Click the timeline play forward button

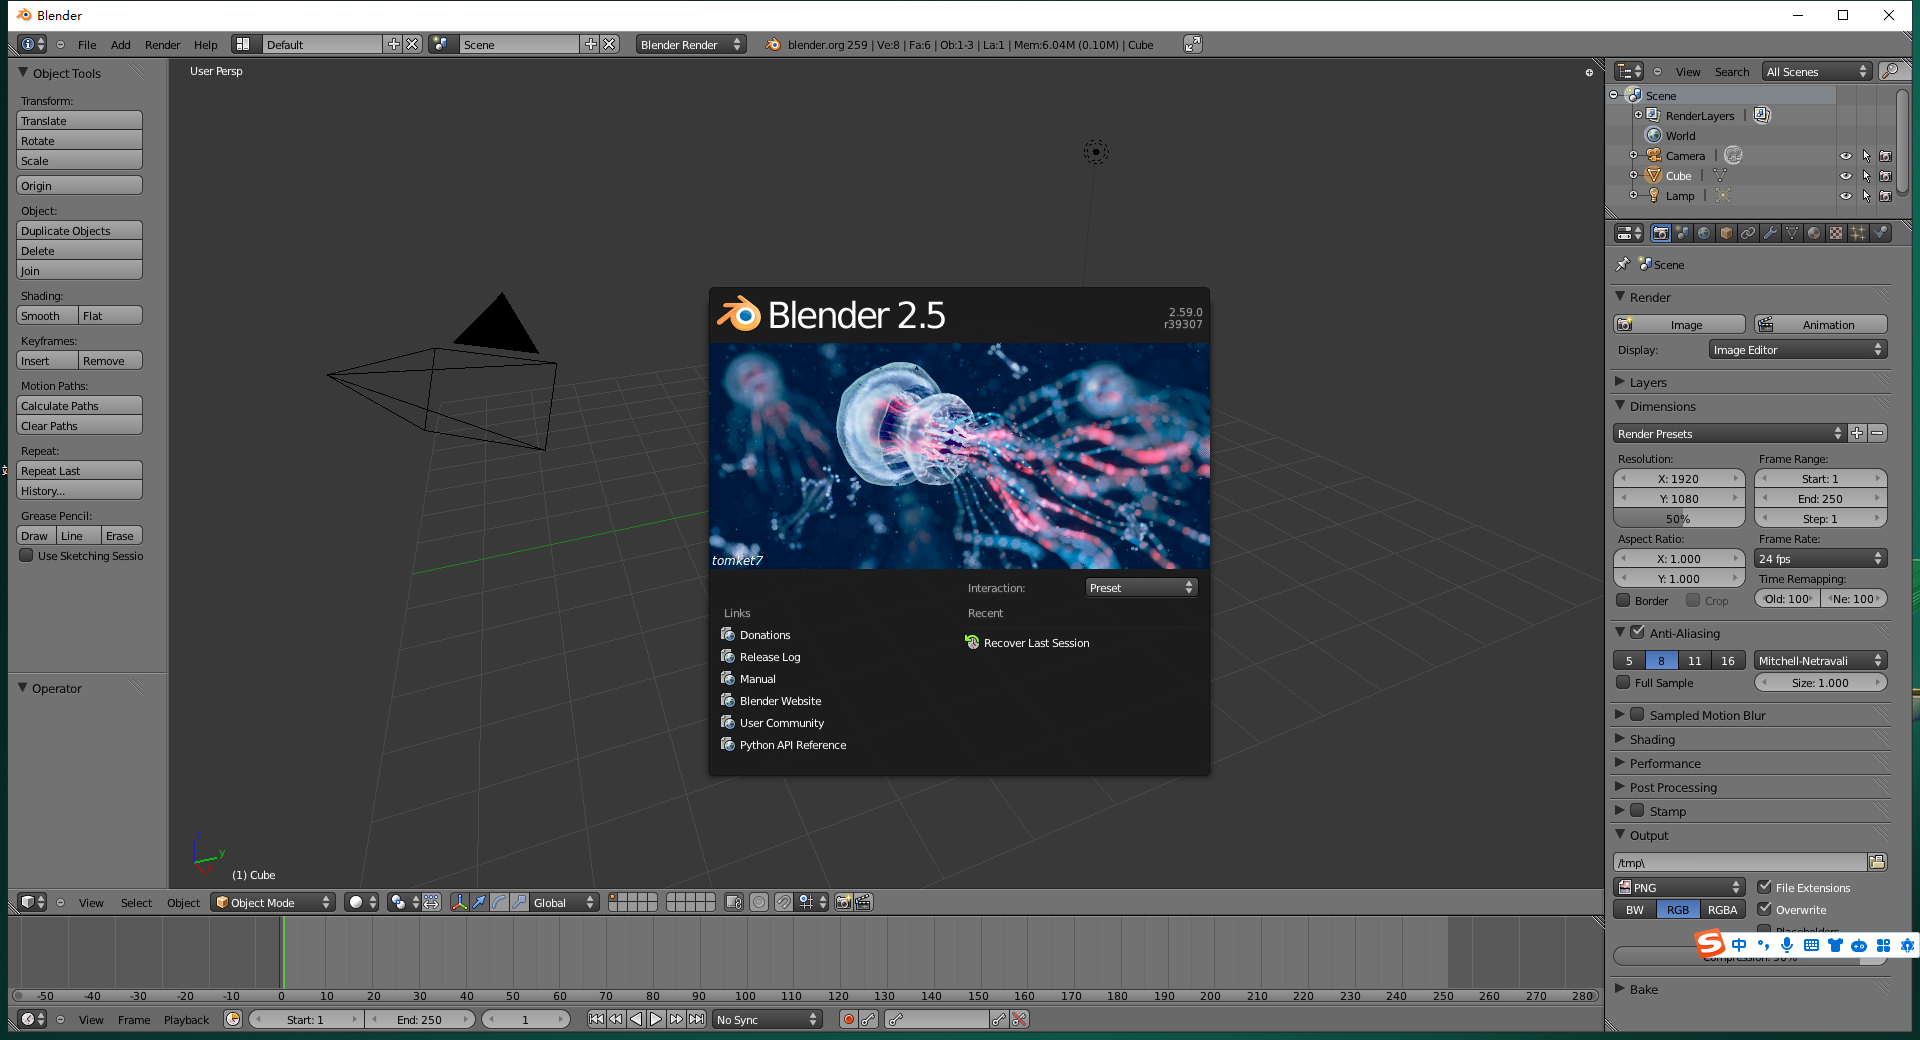point(656,1019)
